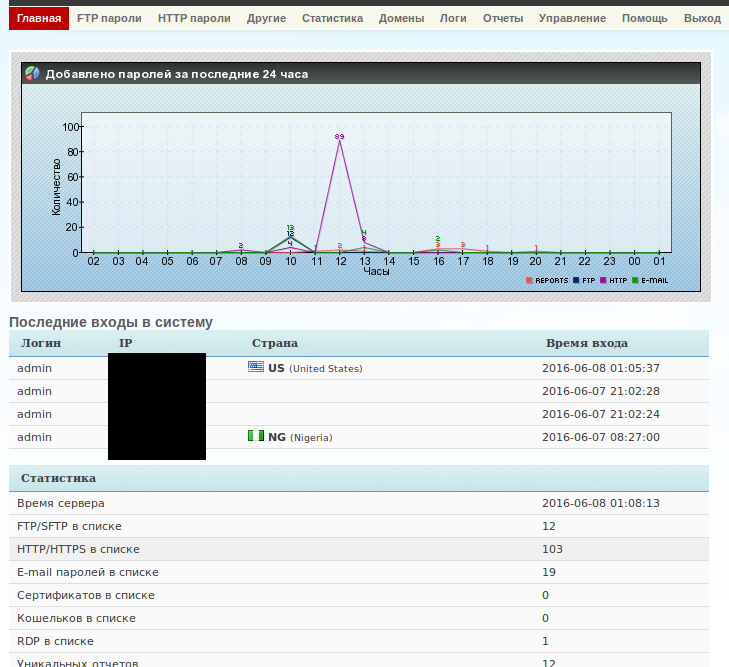Open the FTP пароли menu item
The image size is (729, 667).
pos(109,19)
